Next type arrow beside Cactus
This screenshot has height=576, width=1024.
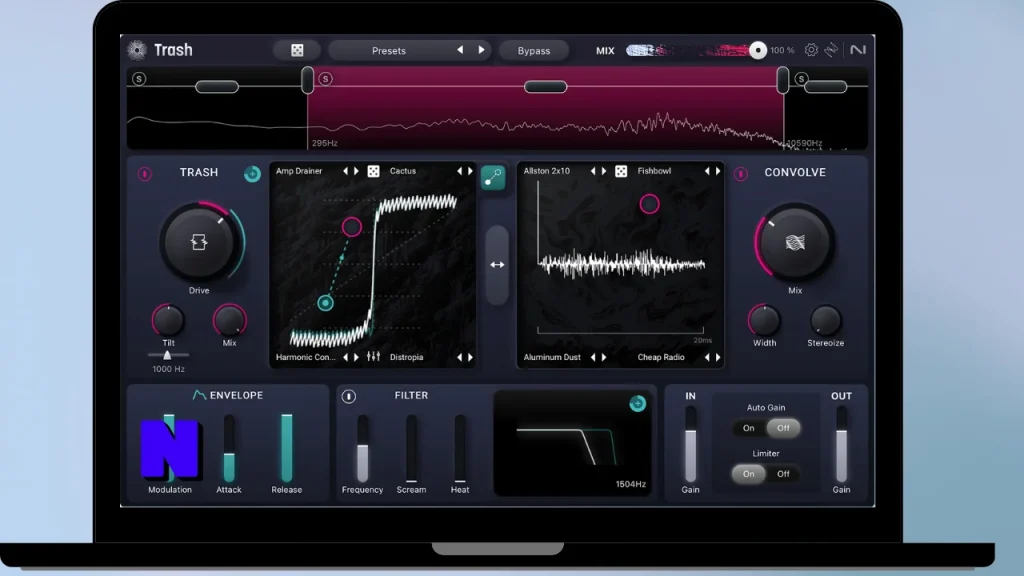470,171
